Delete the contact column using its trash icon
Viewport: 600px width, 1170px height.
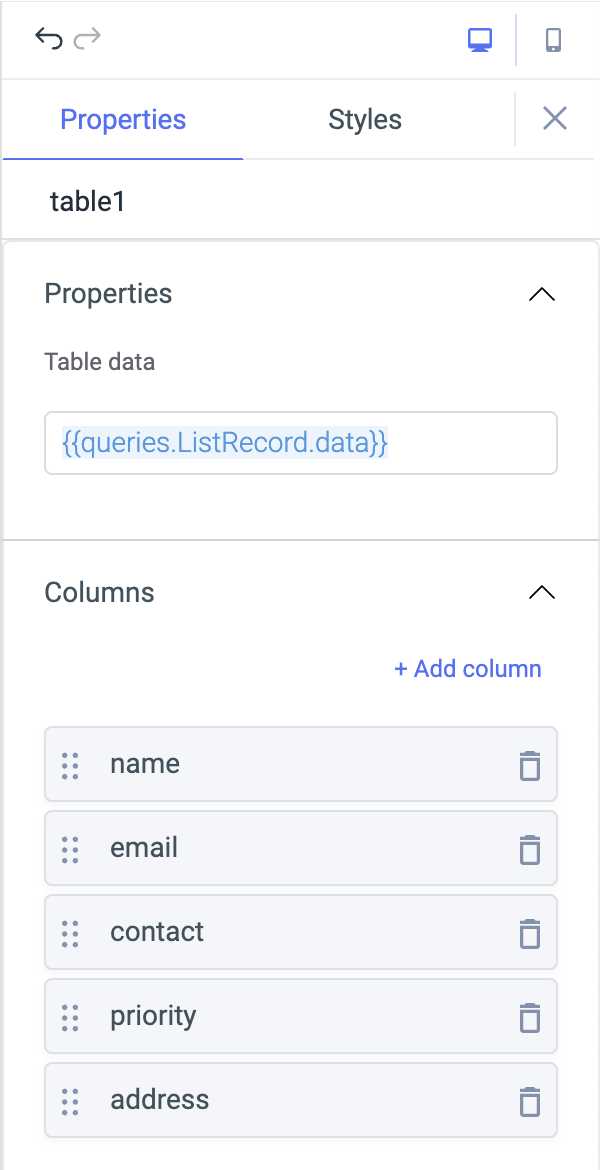530,932
